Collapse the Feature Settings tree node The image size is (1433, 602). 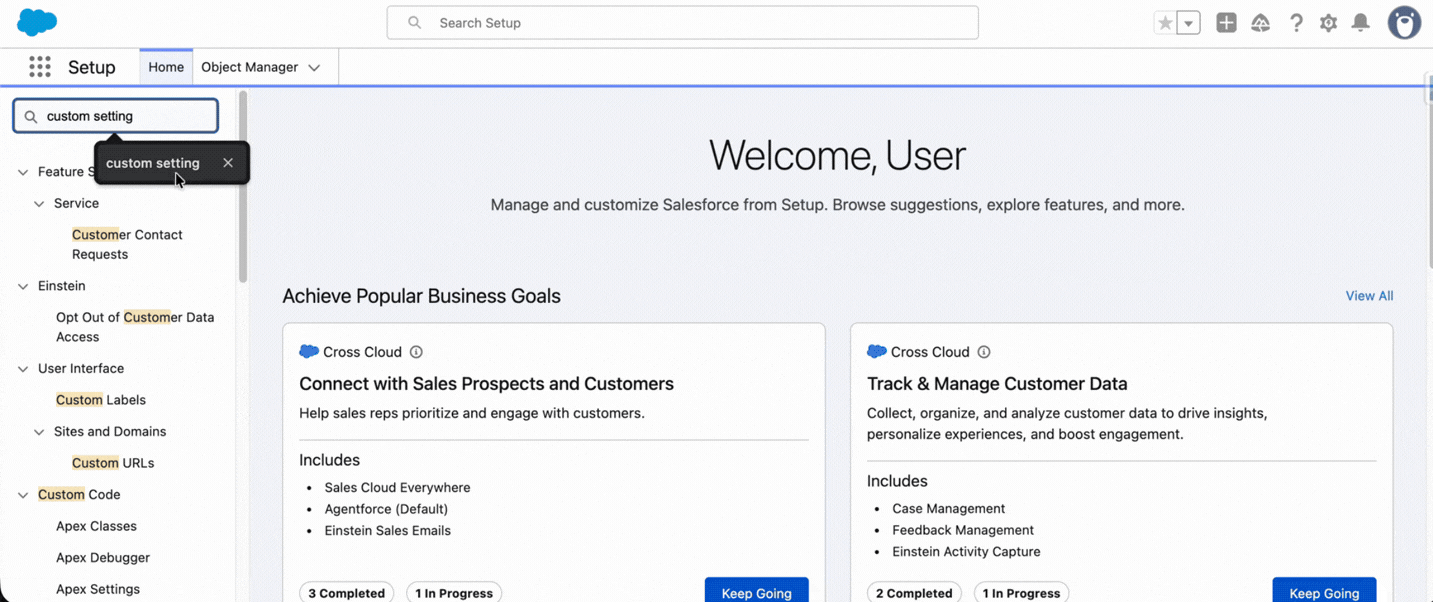(23, 172)
